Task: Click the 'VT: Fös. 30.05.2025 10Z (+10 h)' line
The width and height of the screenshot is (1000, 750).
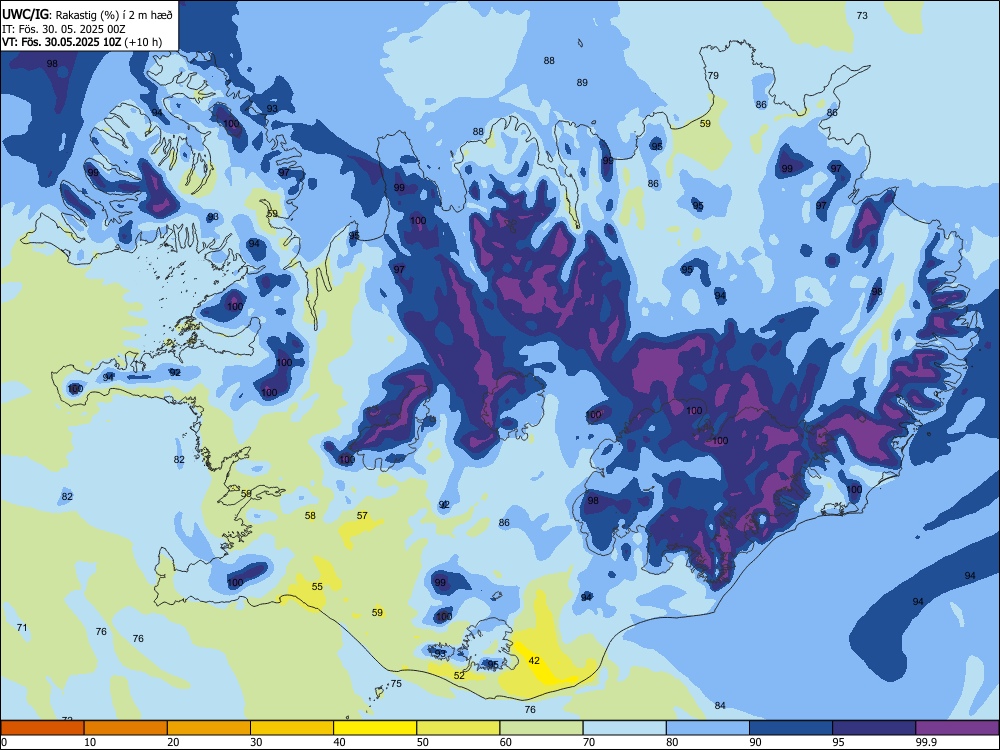Action: tap(82, 42)
